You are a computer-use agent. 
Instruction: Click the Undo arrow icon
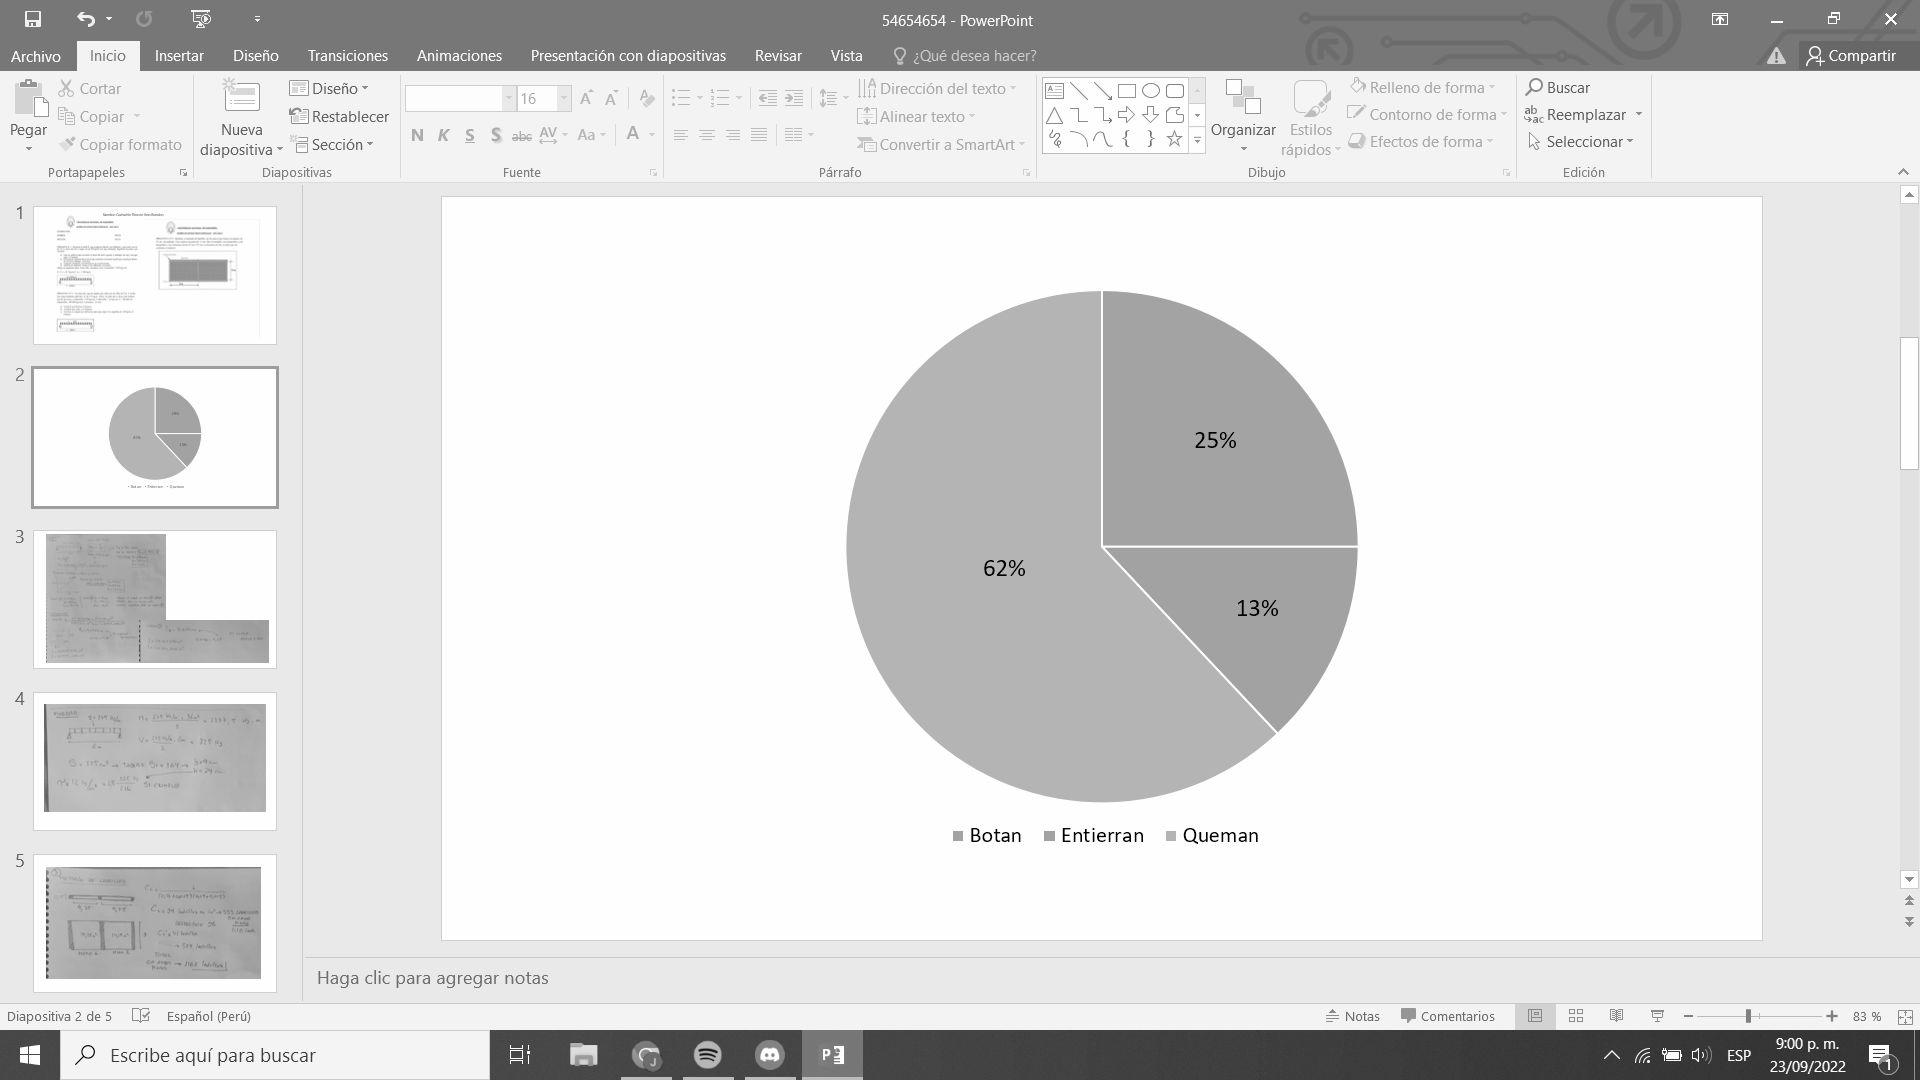click(x=85, y=19)
